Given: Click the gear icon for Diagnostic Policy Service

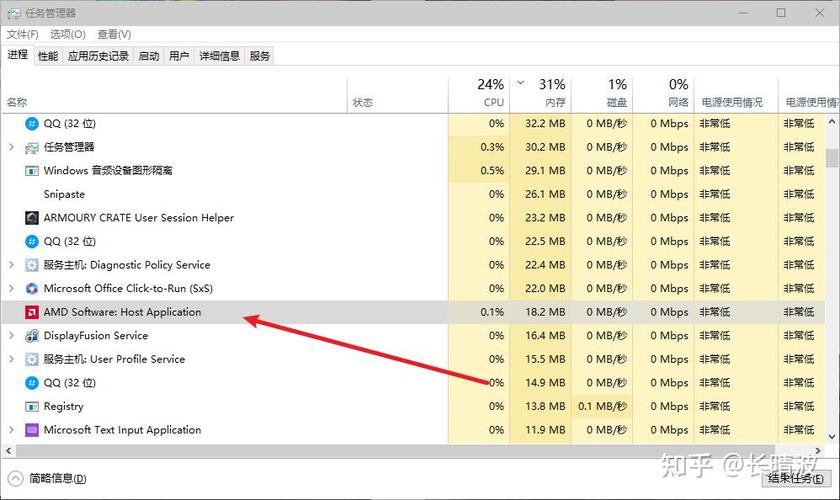Looking at the screenshot, I should pos(32,265).
